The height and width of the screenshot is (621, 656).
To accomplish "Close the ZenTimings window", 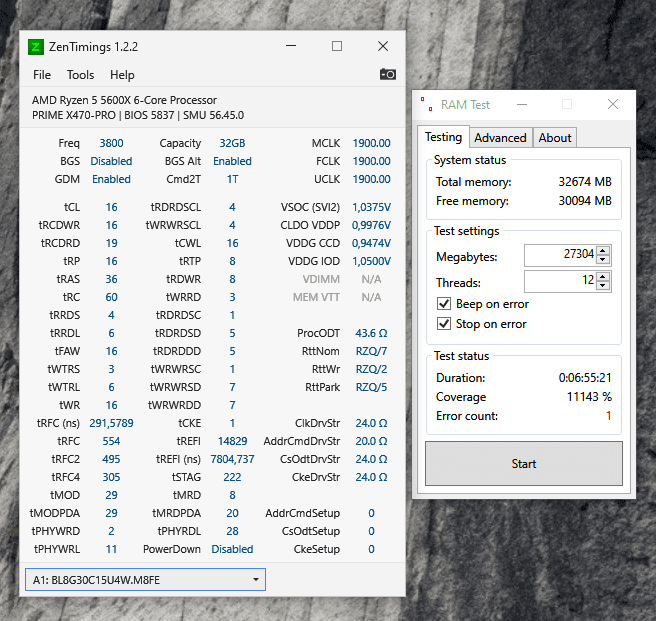I will click(383, 46).
